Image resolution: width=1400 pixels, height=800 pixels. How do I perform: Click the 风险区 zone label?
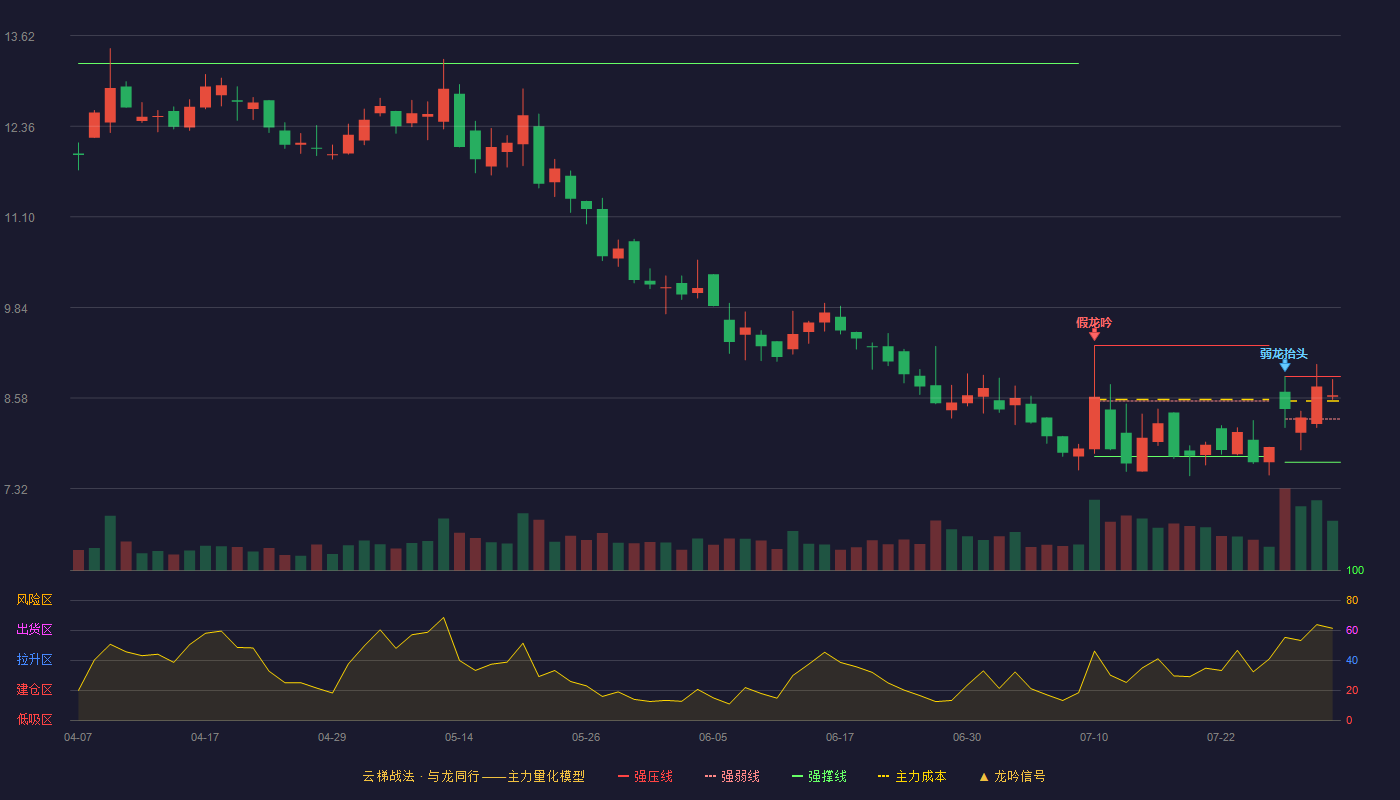coord(34,600)
